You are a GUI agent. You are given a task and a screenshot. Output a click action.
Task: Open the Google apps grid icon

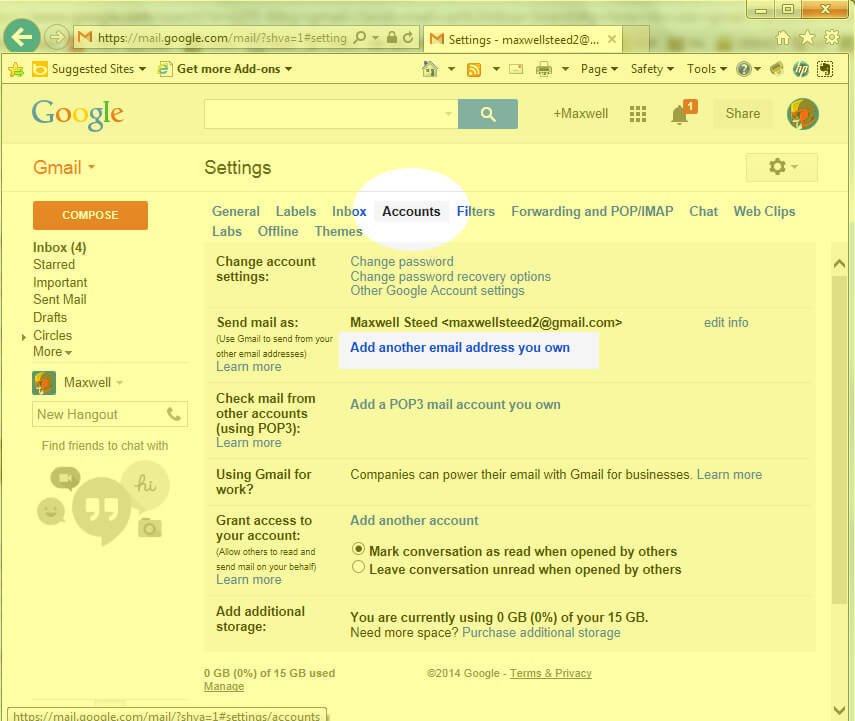click(x=637, y=114)
